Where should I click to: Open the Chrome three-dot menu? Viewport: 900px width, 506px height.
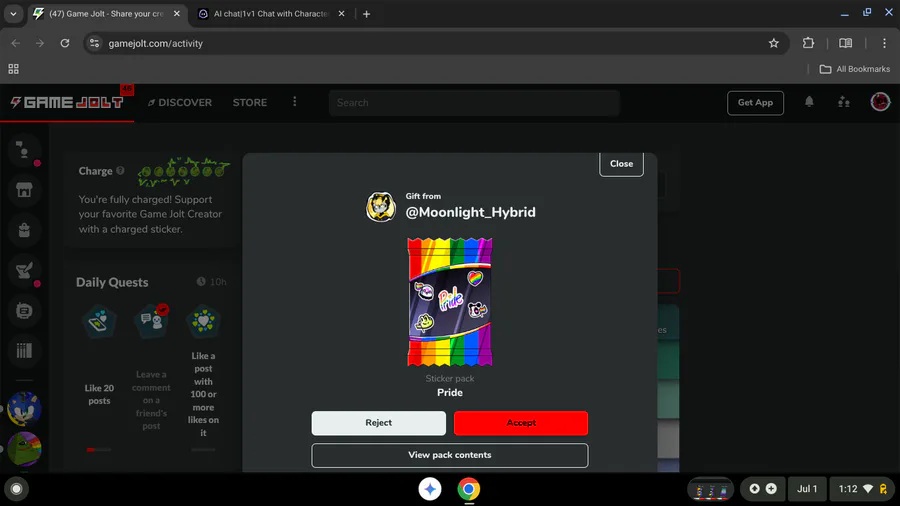coord(884,44)
